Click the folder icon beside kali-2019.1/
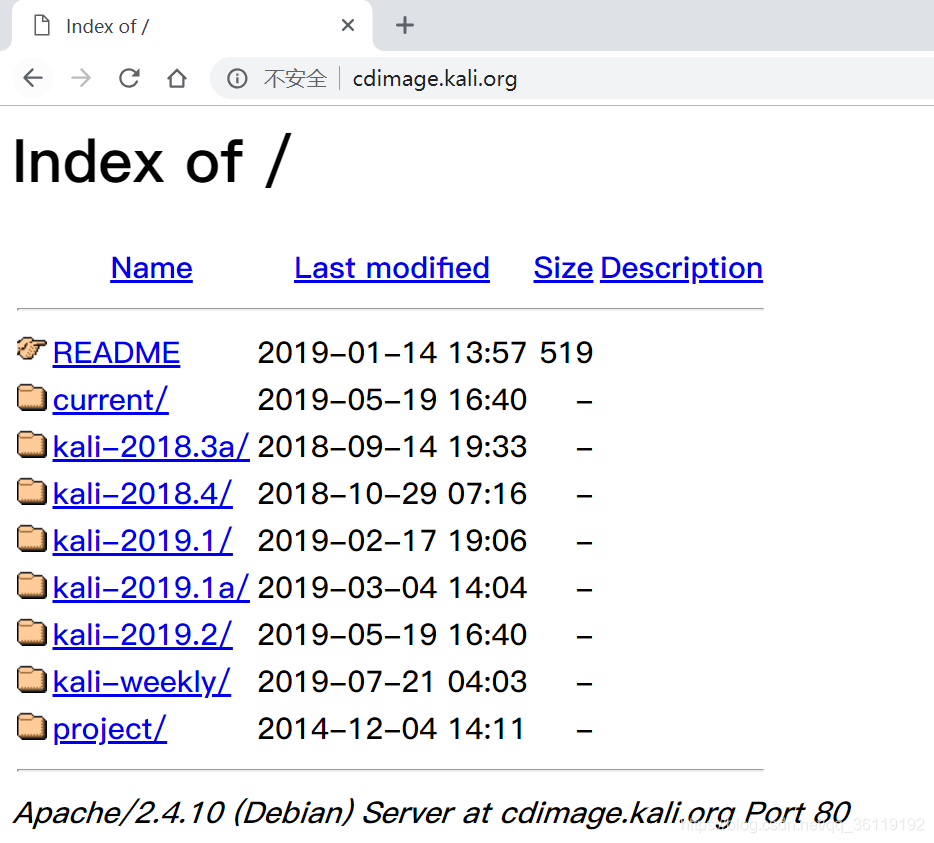Screen dimensions: 934x843 coord(32,539)
